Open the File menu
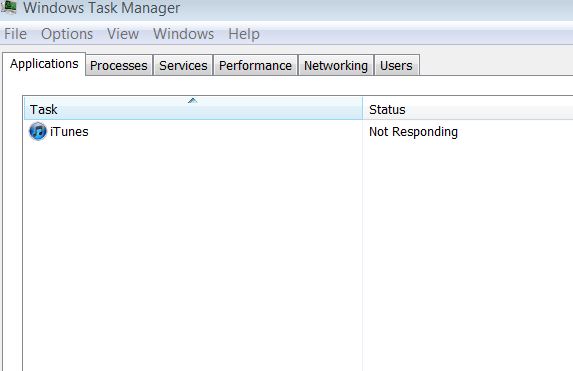 15,34
